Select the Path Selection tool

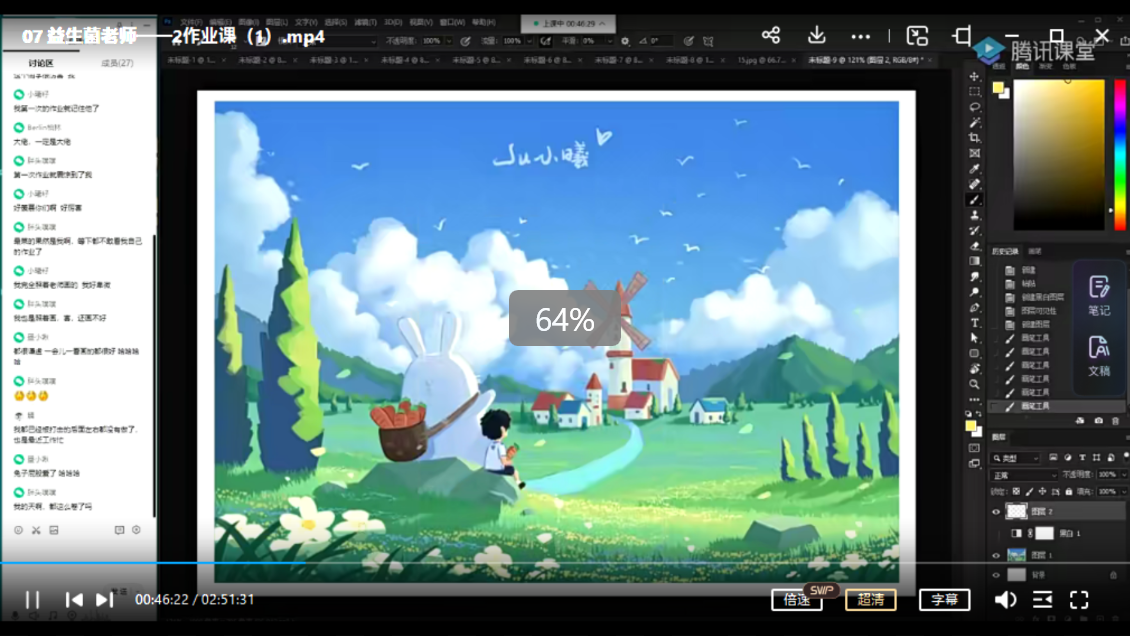(974, 338)
